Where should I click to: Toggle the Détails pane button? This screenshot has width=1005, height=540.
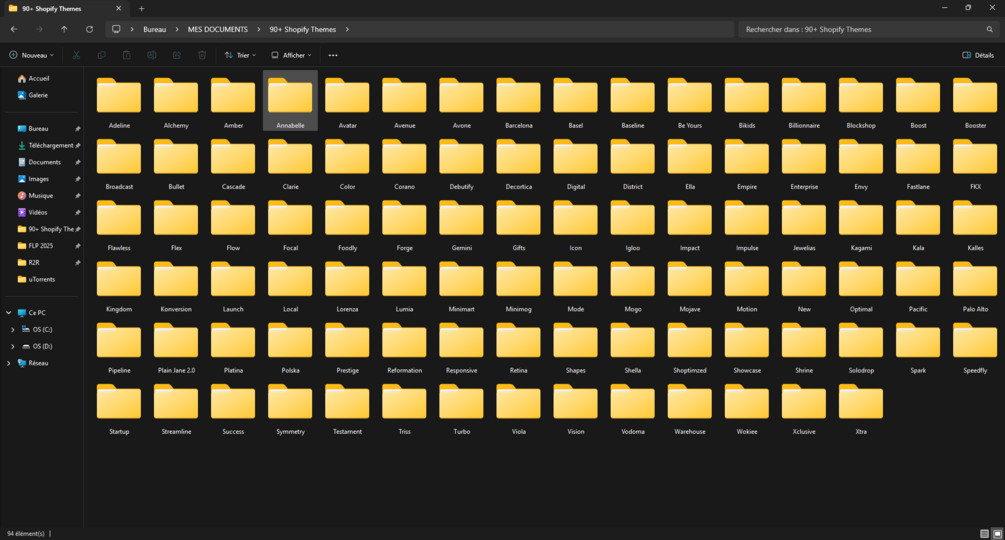978,55
